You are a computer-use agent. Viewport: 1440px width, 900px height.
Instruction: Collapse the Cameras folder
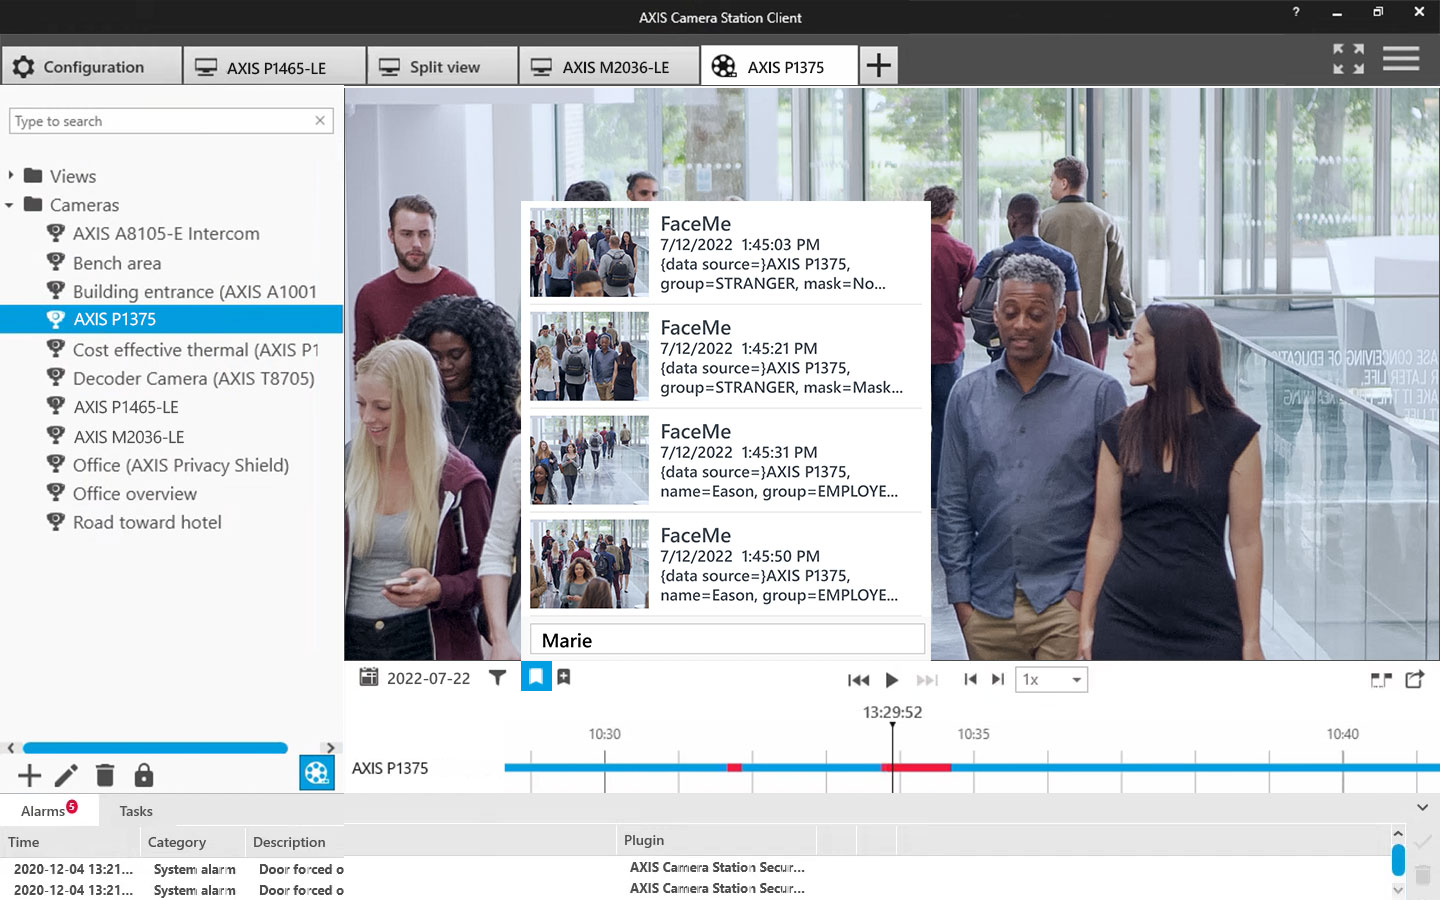coord(10,205)
